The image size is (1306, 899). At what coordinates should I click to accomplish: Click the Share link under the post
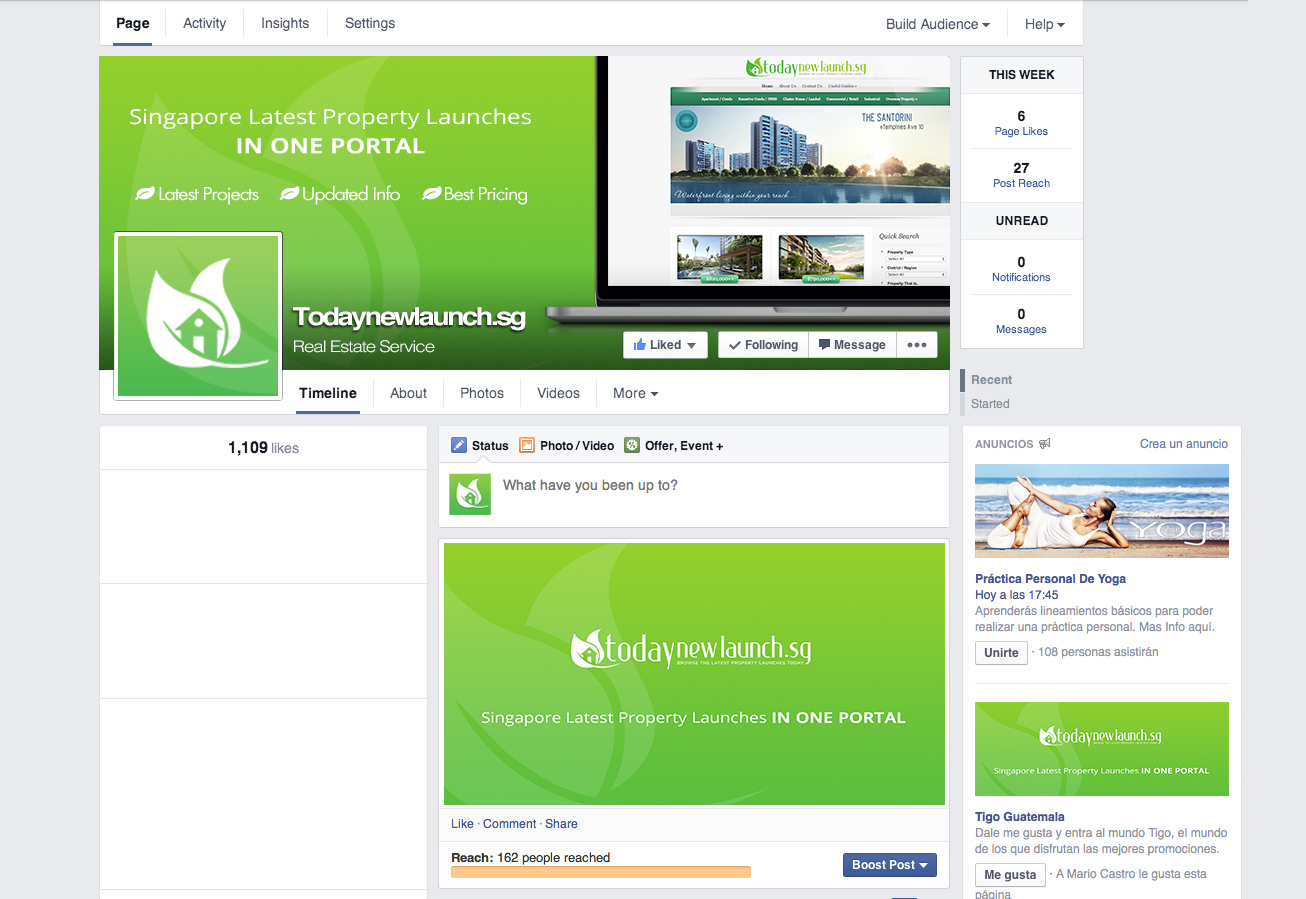click(561, 824)
